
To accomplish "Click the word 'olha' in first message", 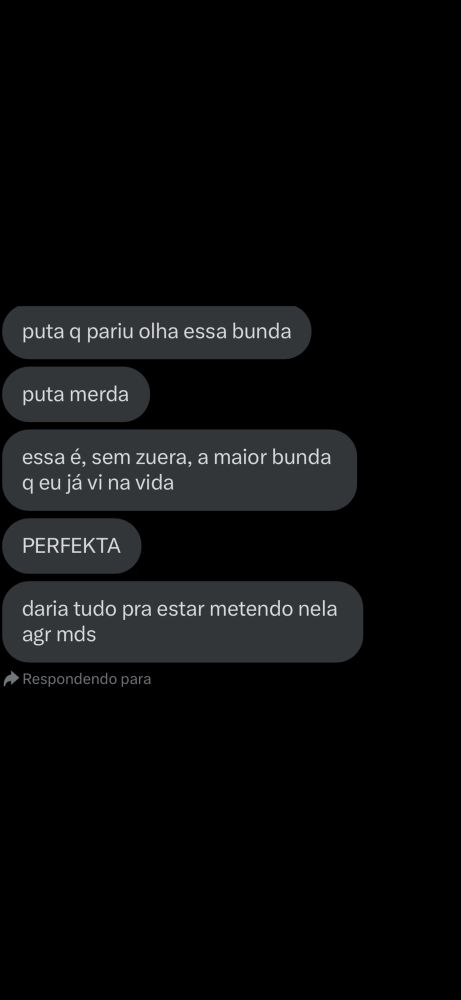I will [202, 332].
